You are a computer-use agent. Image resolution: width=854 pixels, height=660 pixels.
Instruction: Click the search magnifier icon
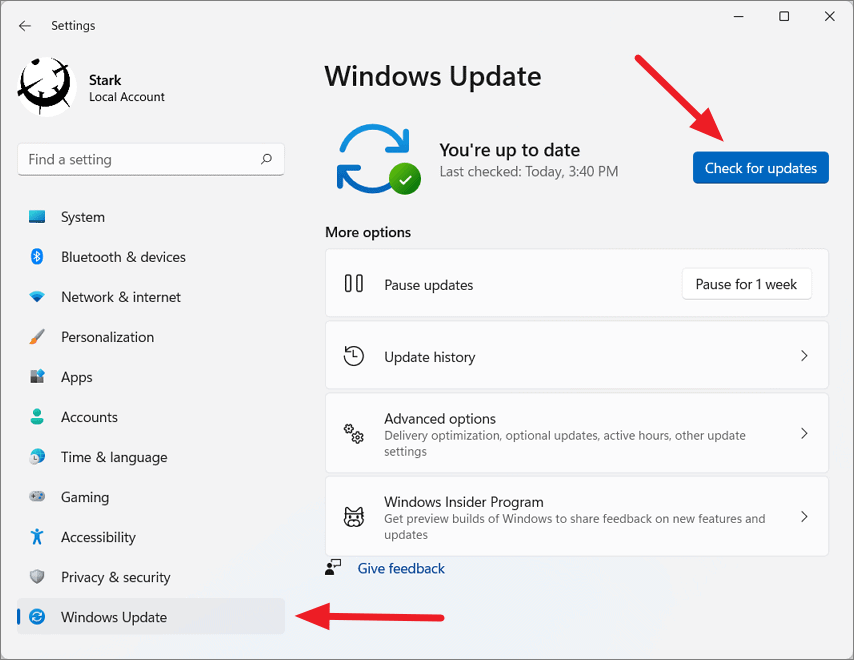[x=266, y=159]
